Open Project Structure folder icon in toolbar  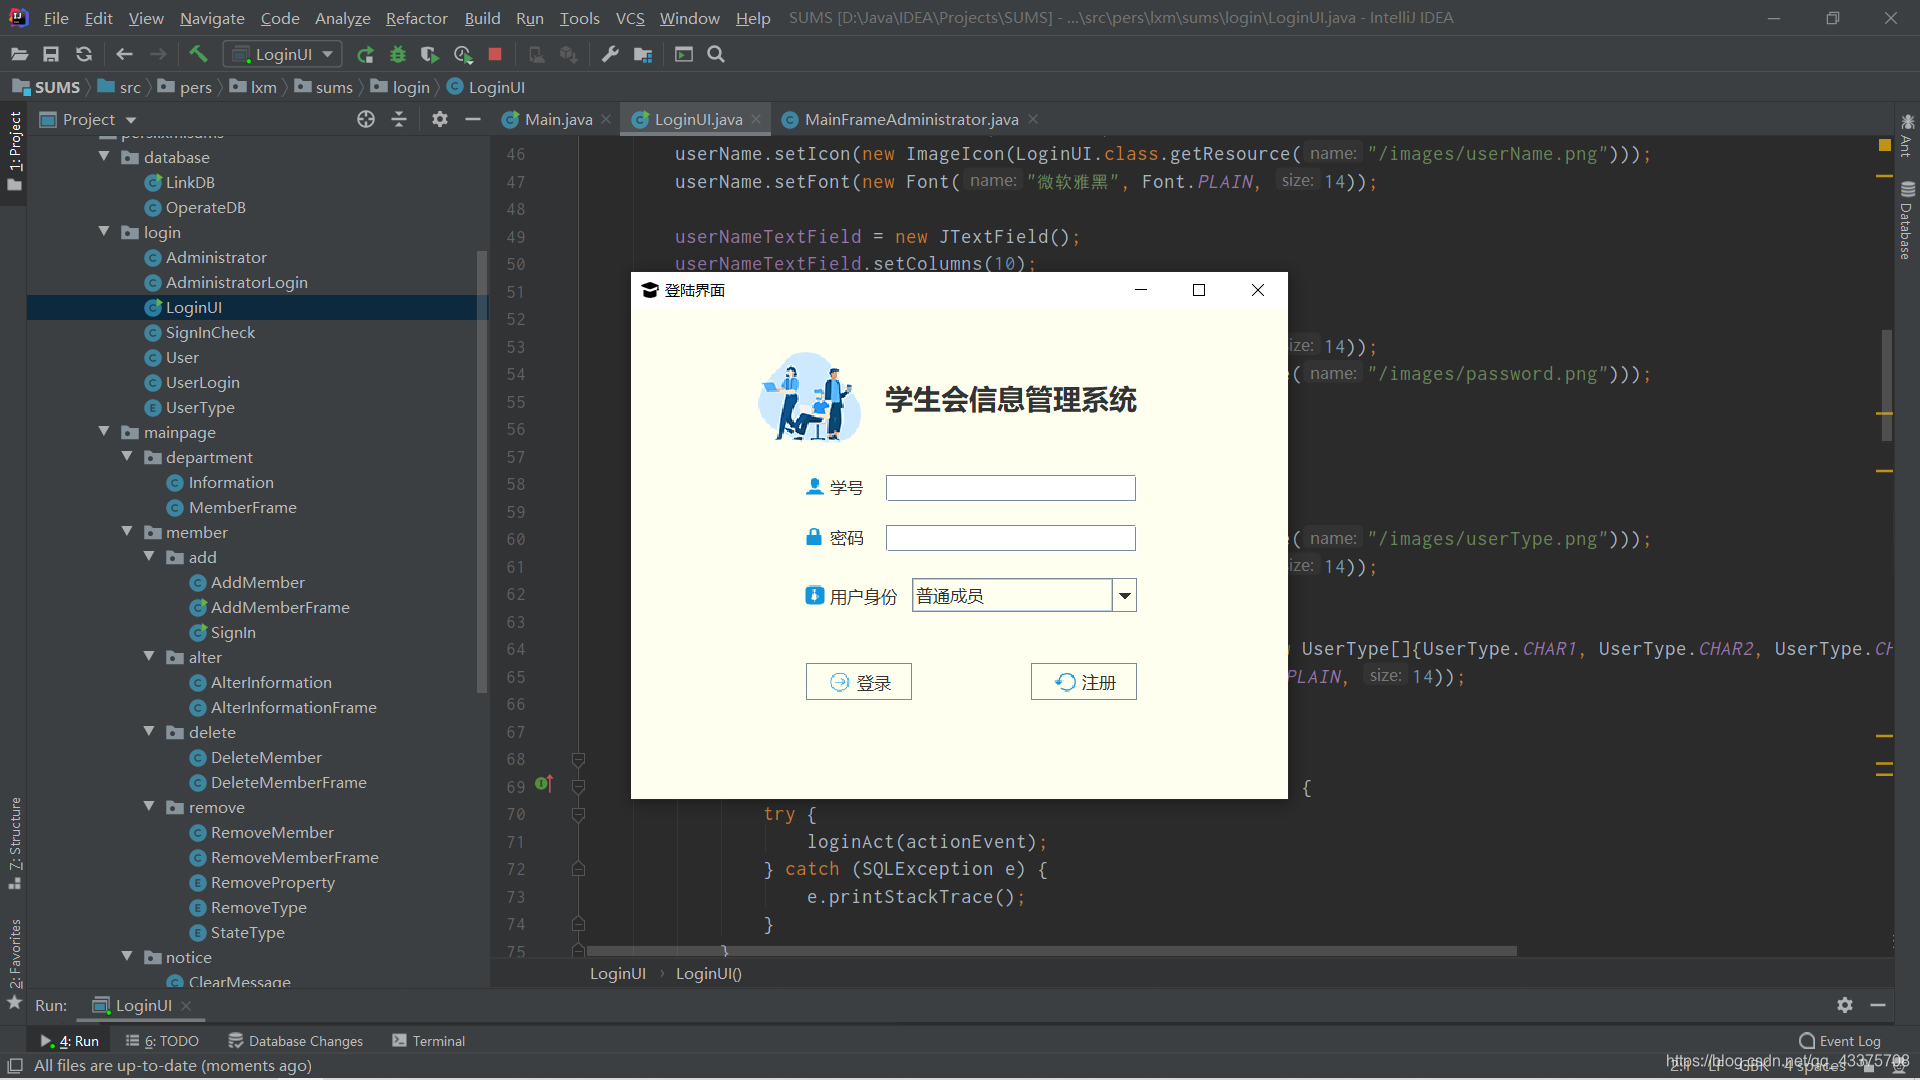[x=643, y=54]
